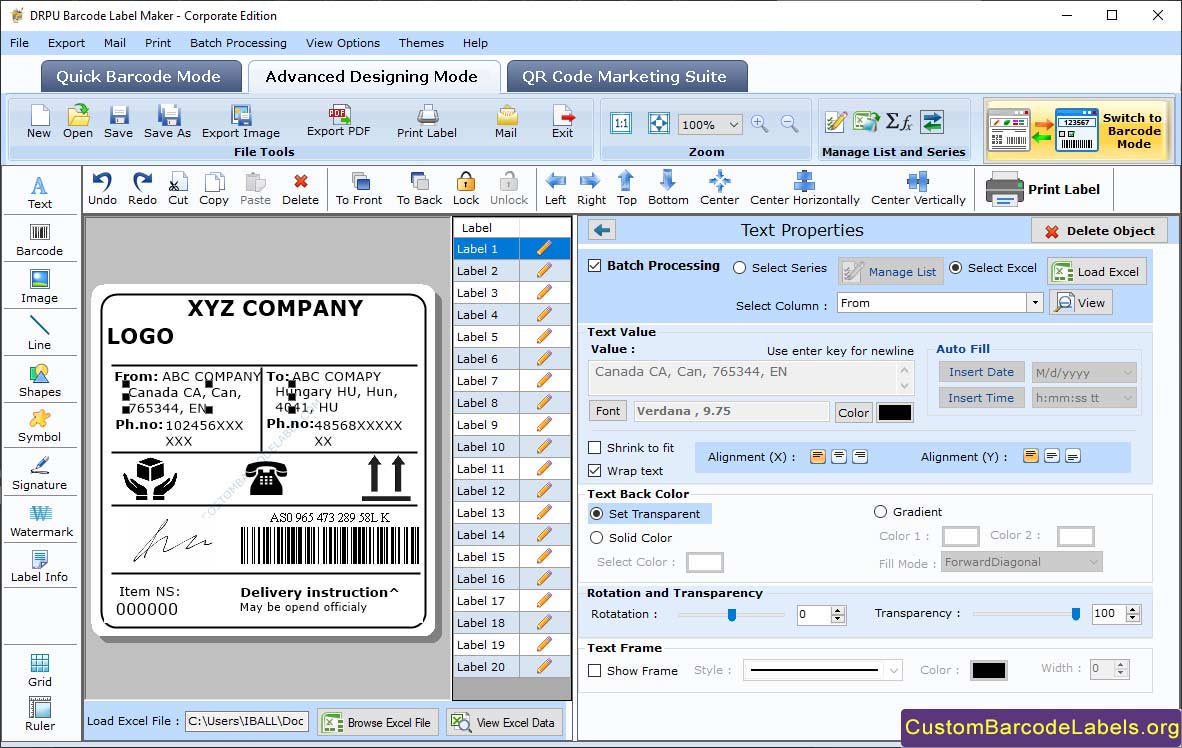Align object Center Horizontally
The height and width of the screenshot is (748, 1182).
pyautogui.click(x=804, y=189)
